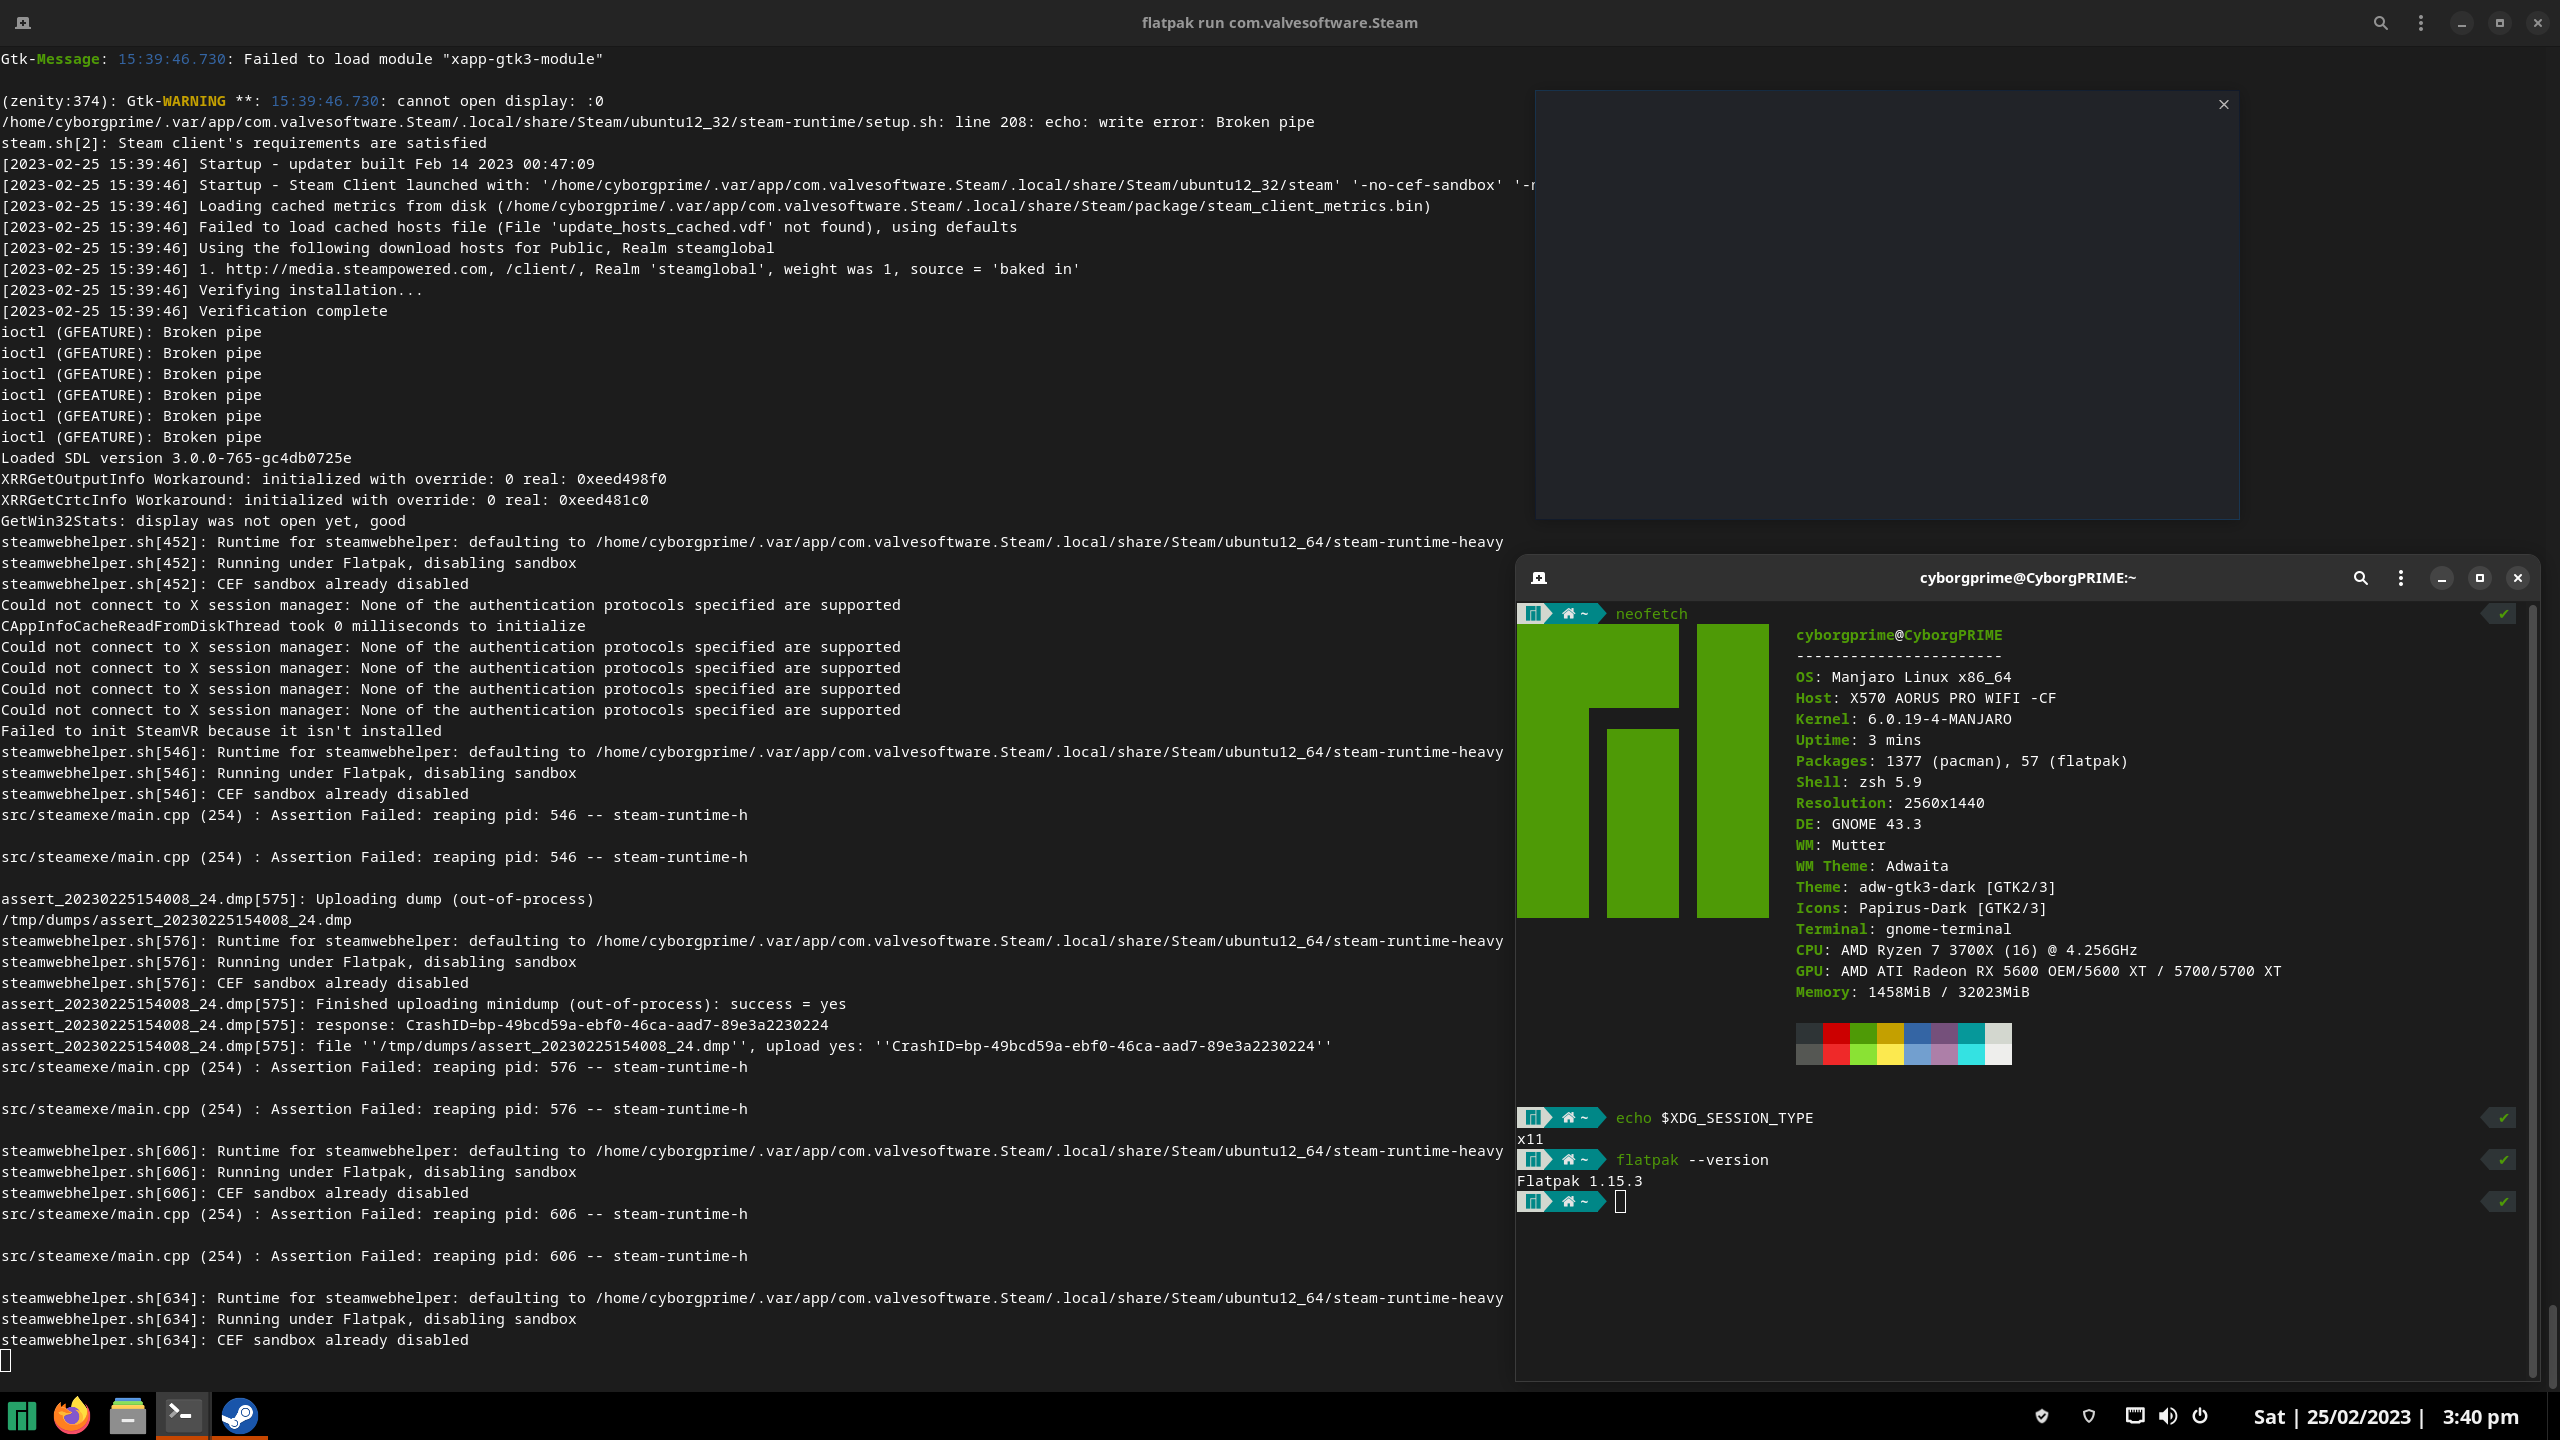
Task: Open the calendar by clicking the date display
Action: pyautogui.click(x=2360, y=1416)
